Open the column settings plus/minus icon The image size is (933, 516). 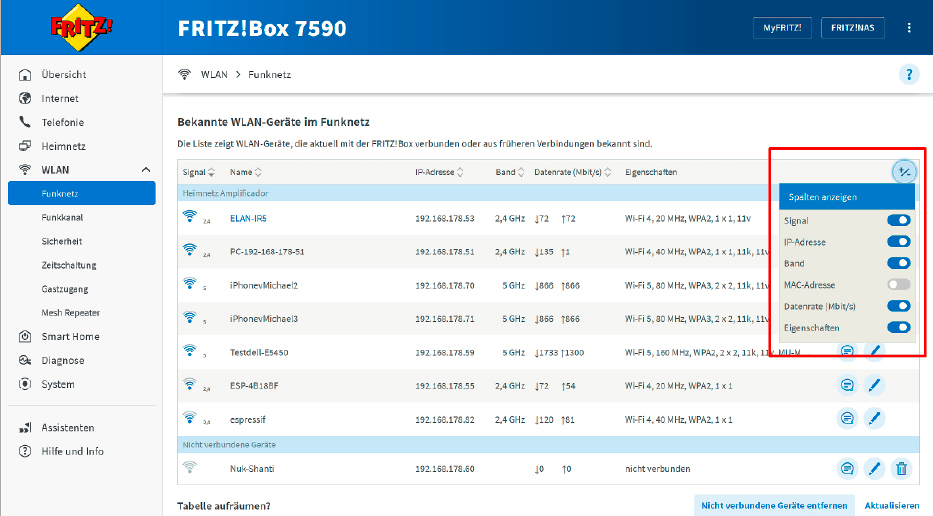(x=904, y=172)
